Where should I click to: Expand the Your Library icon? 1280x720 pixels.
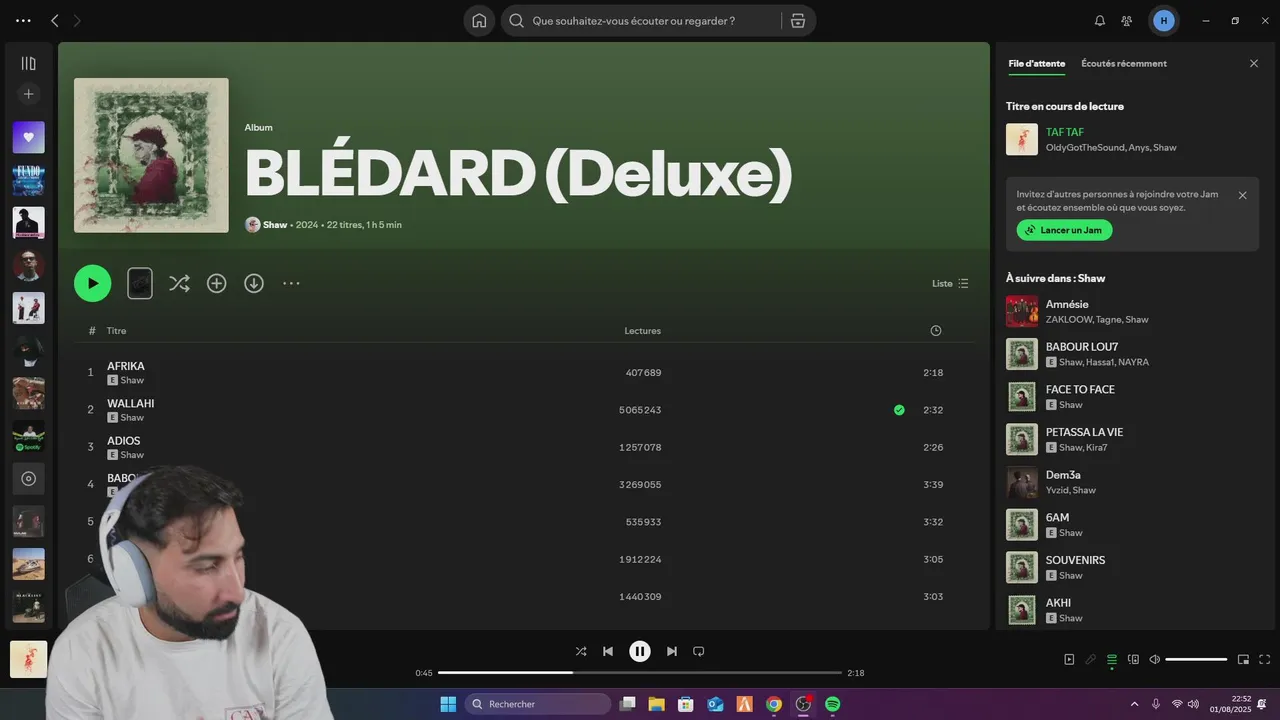[x=28, y=63]
